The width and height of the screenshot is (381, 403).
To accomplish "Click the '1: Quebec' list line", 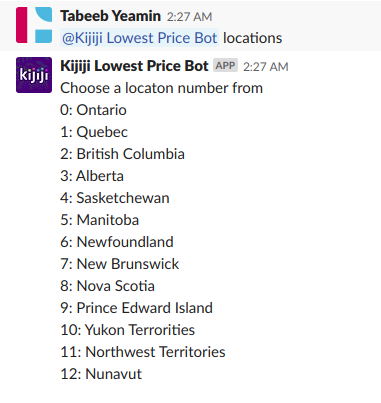I will coord(94,132).
